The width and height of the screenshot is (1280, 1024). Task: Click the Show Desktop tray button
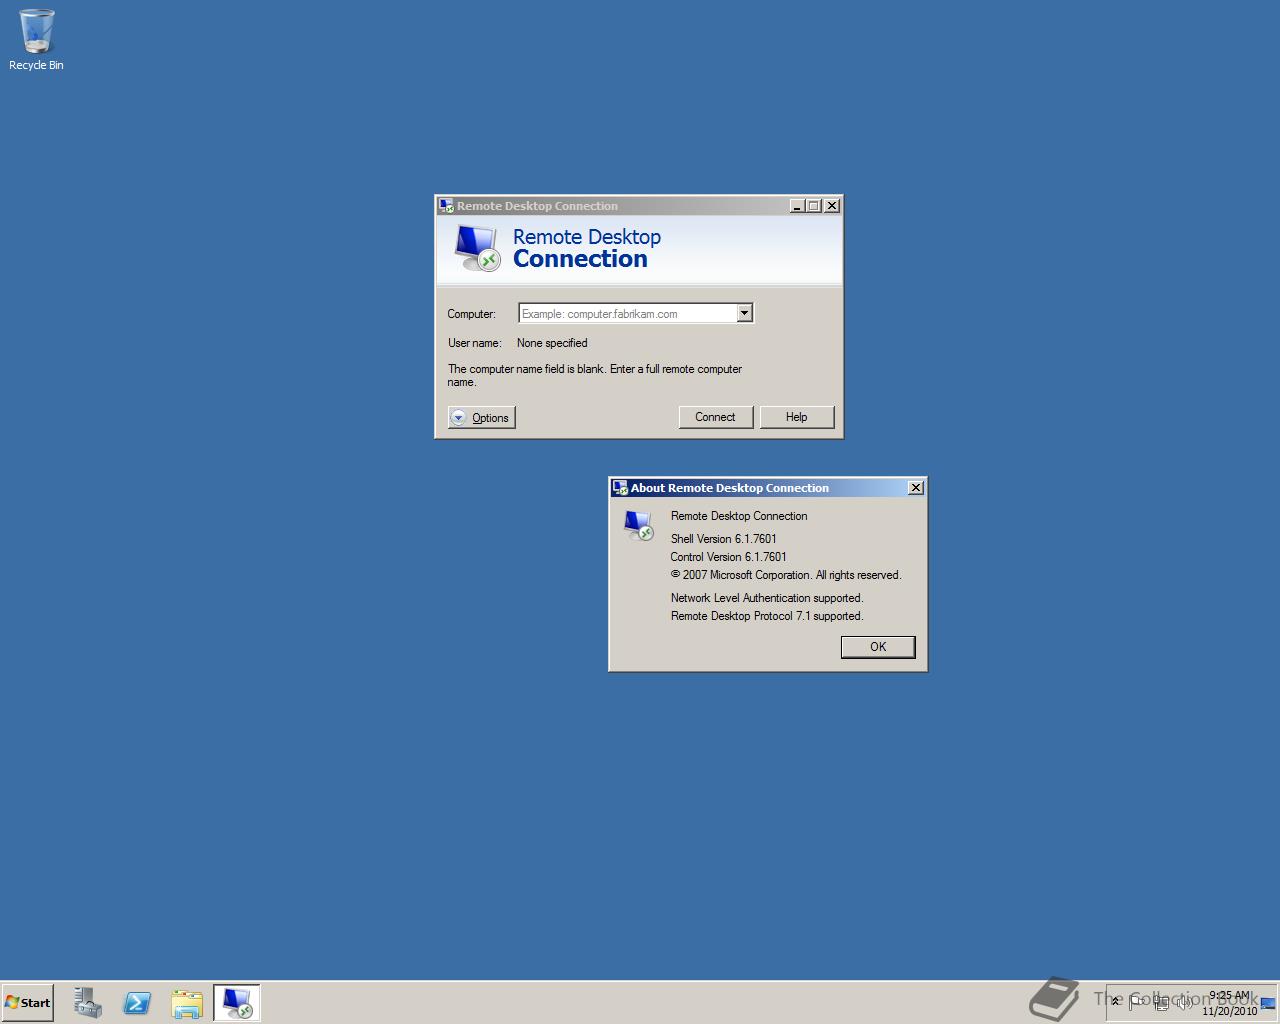1269,1003
